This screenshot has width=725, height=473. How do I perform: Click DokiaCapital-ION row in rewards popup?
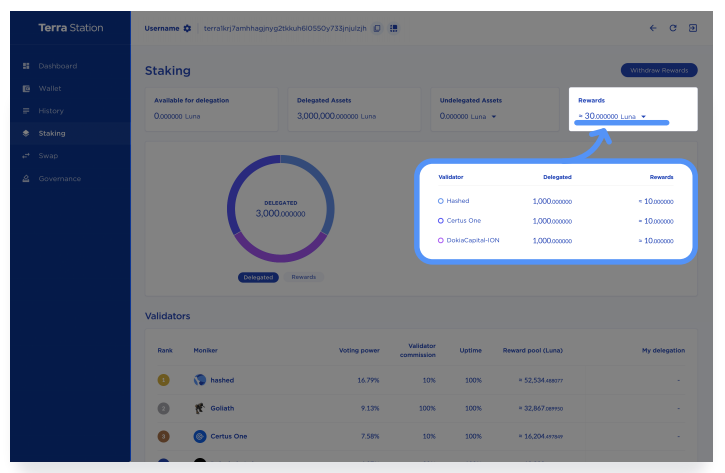(555, 240)
